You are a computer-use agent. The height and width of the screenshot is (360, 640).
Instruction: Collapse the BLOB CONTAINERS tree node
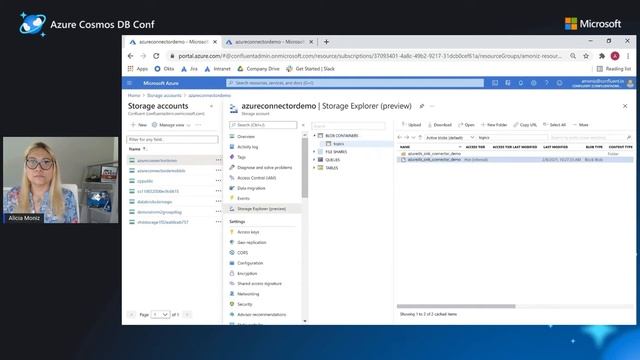314,136
